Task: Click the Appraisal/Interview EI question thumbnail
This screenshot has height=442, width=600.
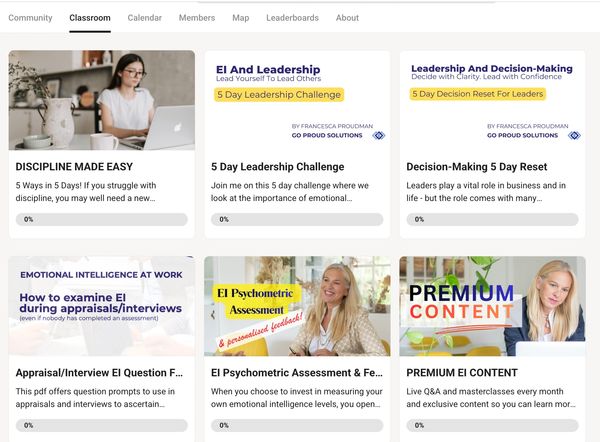Action: pyautogui.click(x=101, y=306)
